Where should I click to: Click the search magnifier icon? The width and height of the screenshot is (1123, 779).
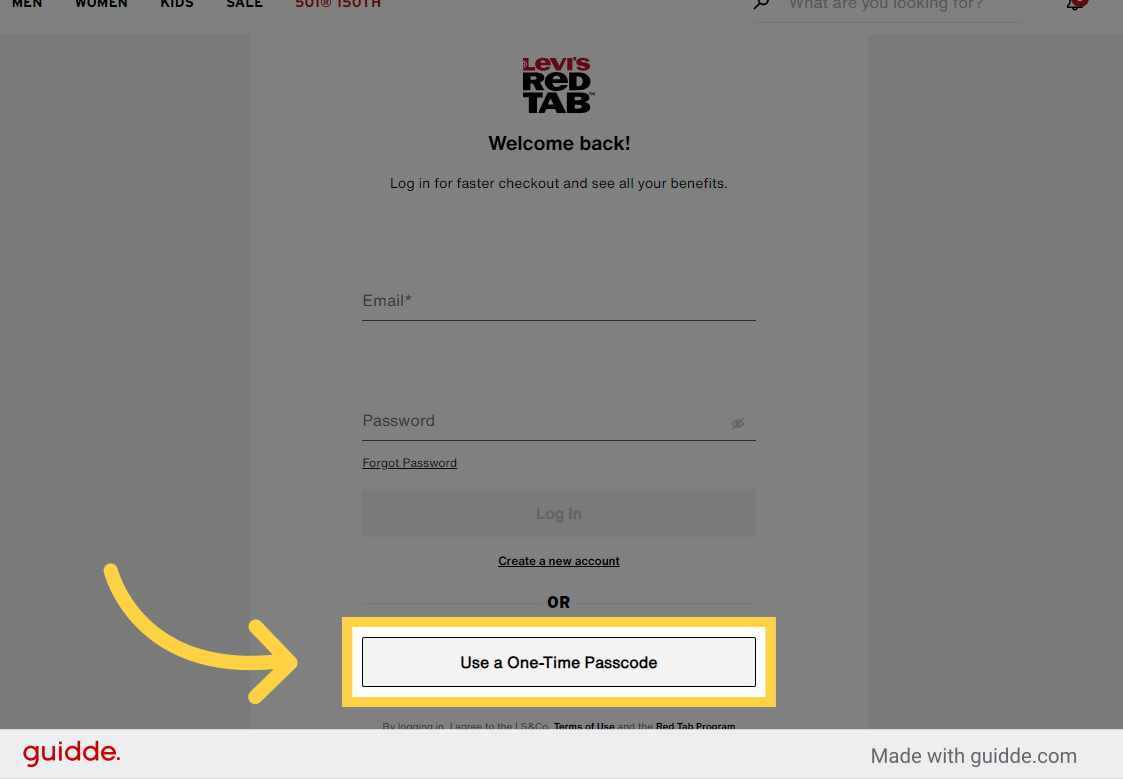(761, 4)
